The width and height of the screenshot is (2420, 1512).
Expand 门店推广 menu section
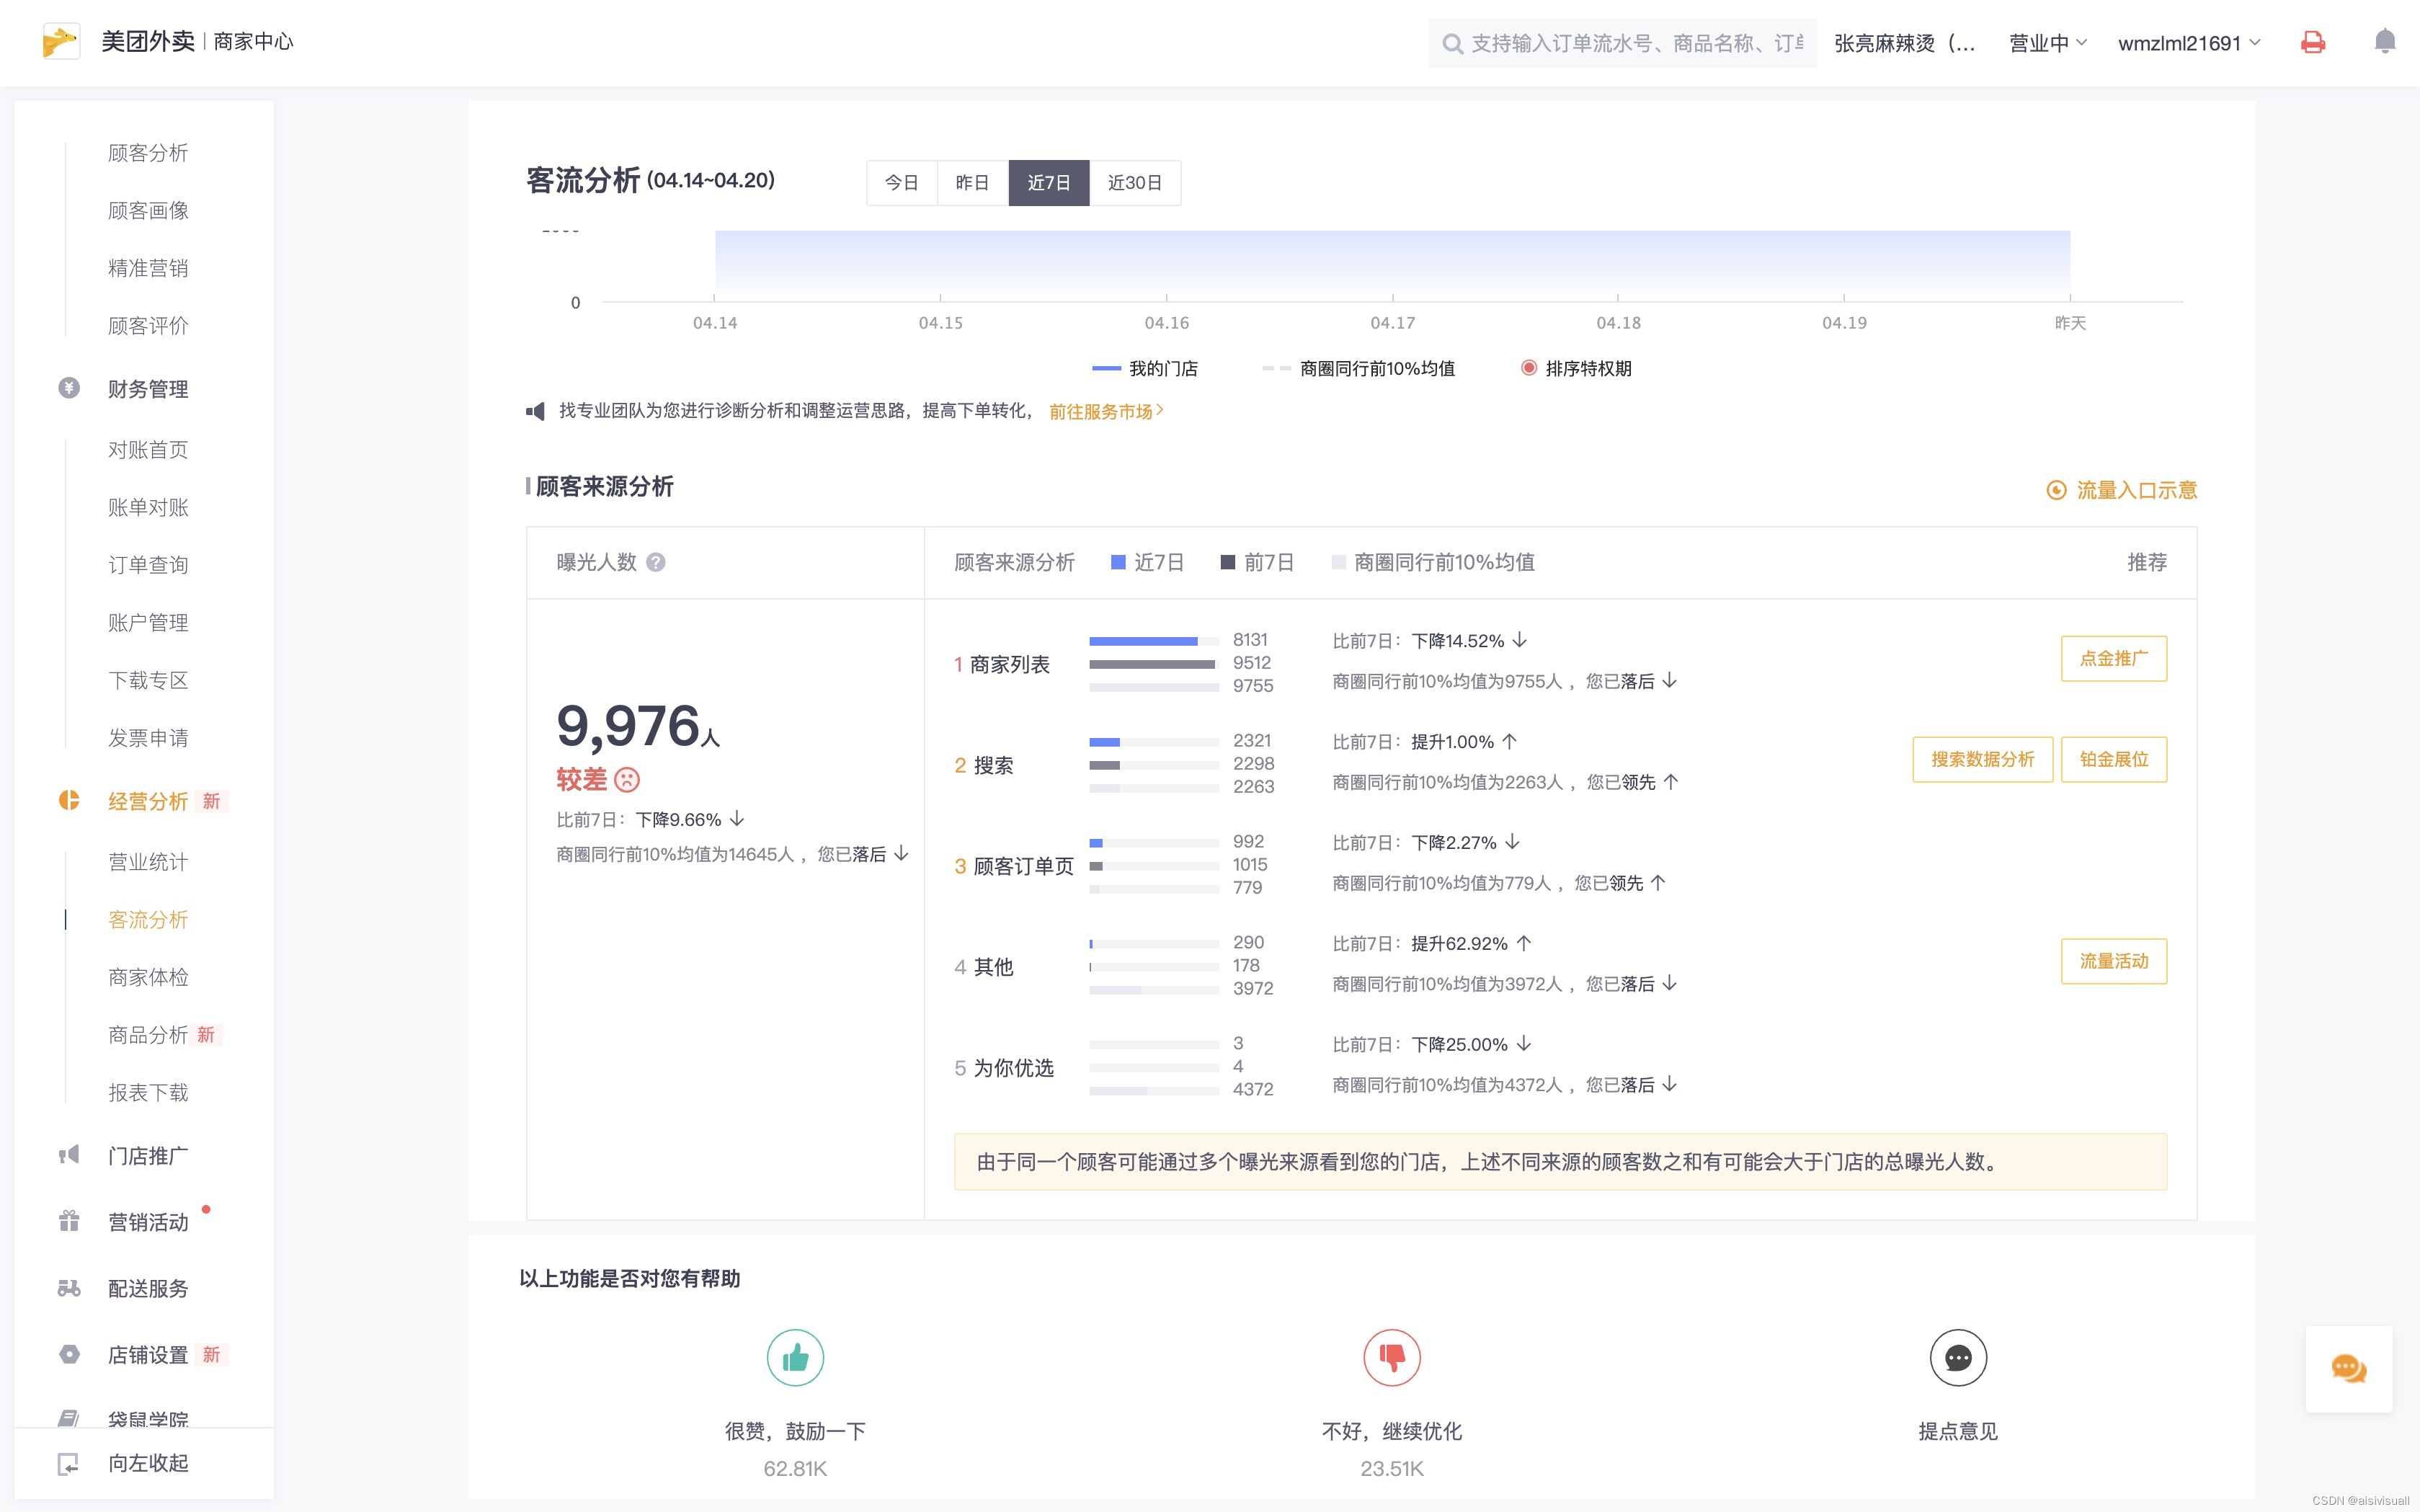click(148, 1156)
